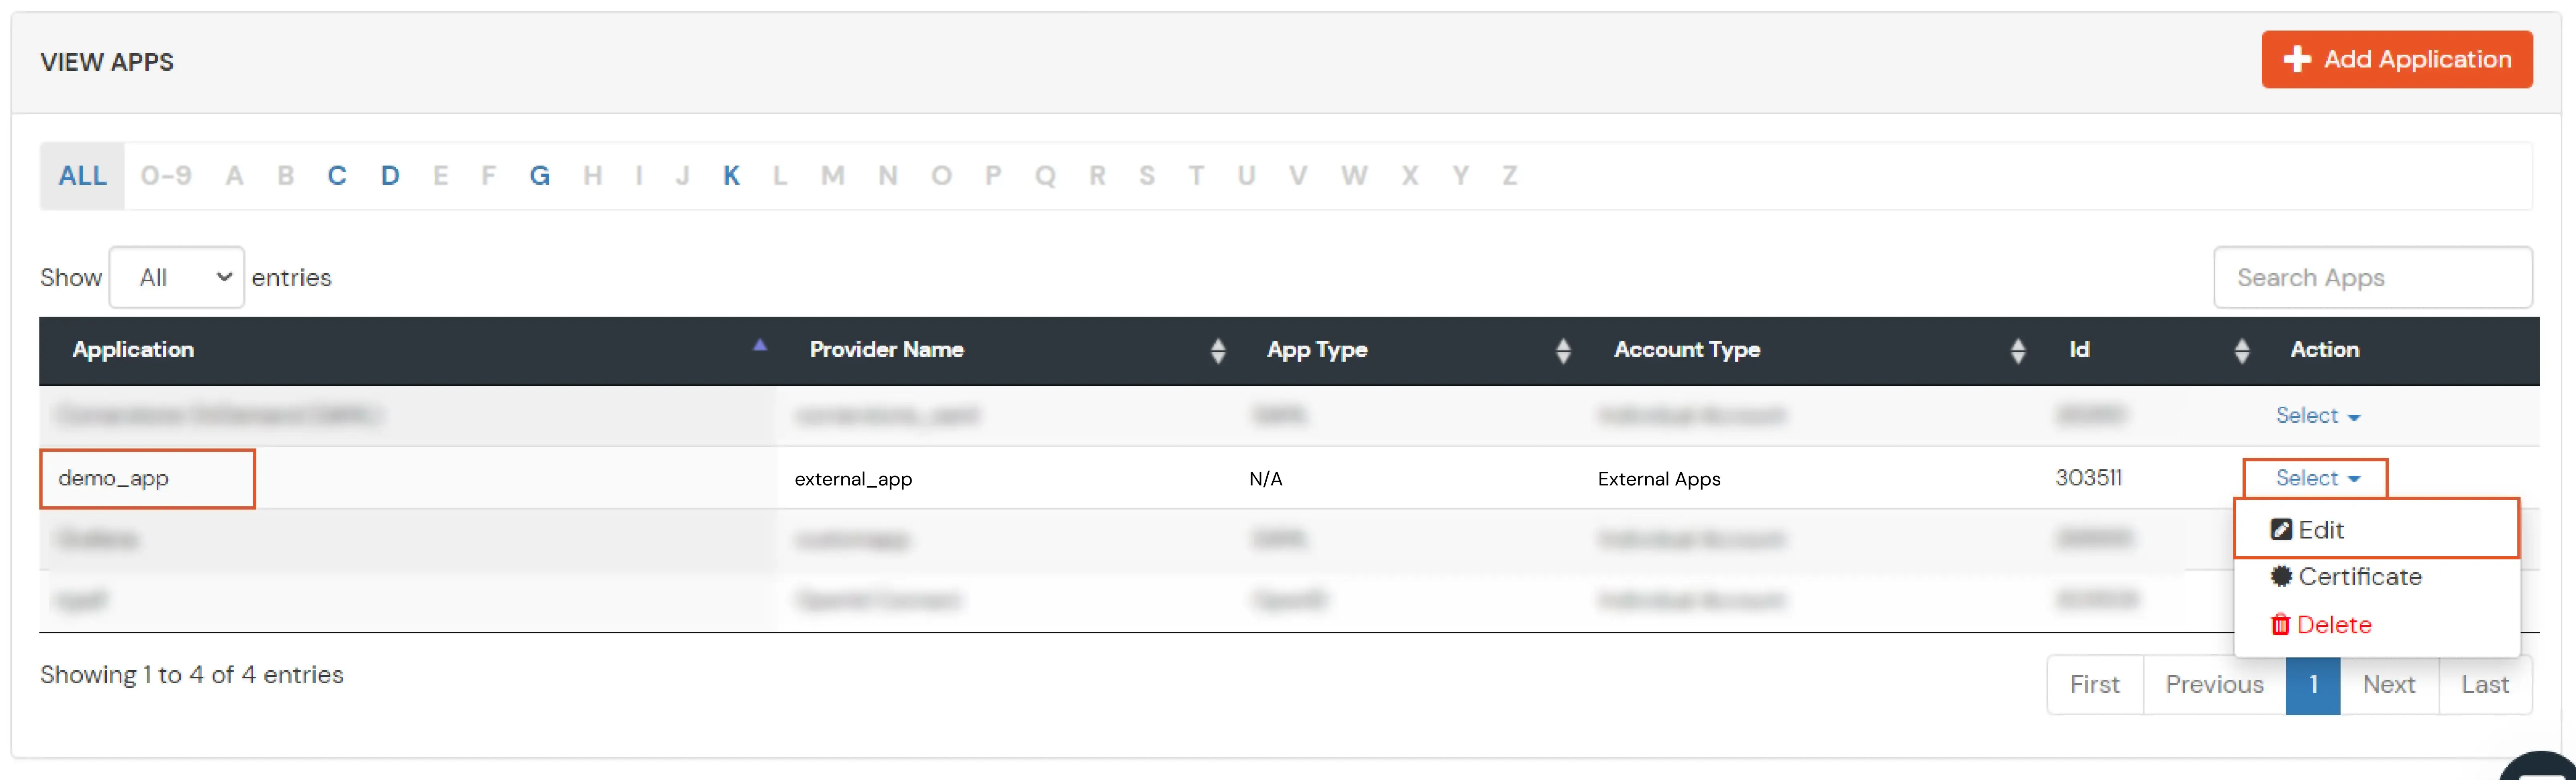Sort by App Type column arrows
The width and height of the screenshot is (2576, 780).
(x=1563, y=350)
